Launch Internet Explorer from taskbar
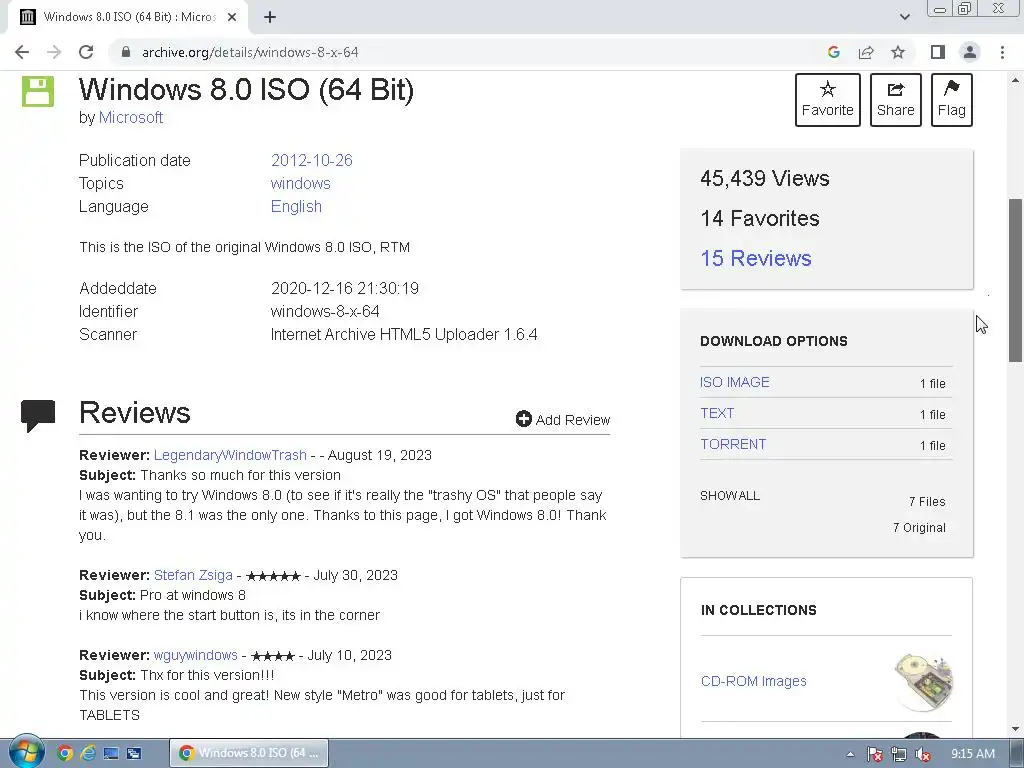Image resolution: width=1024 pixels, height=768 pixels. tap(88, 753)
